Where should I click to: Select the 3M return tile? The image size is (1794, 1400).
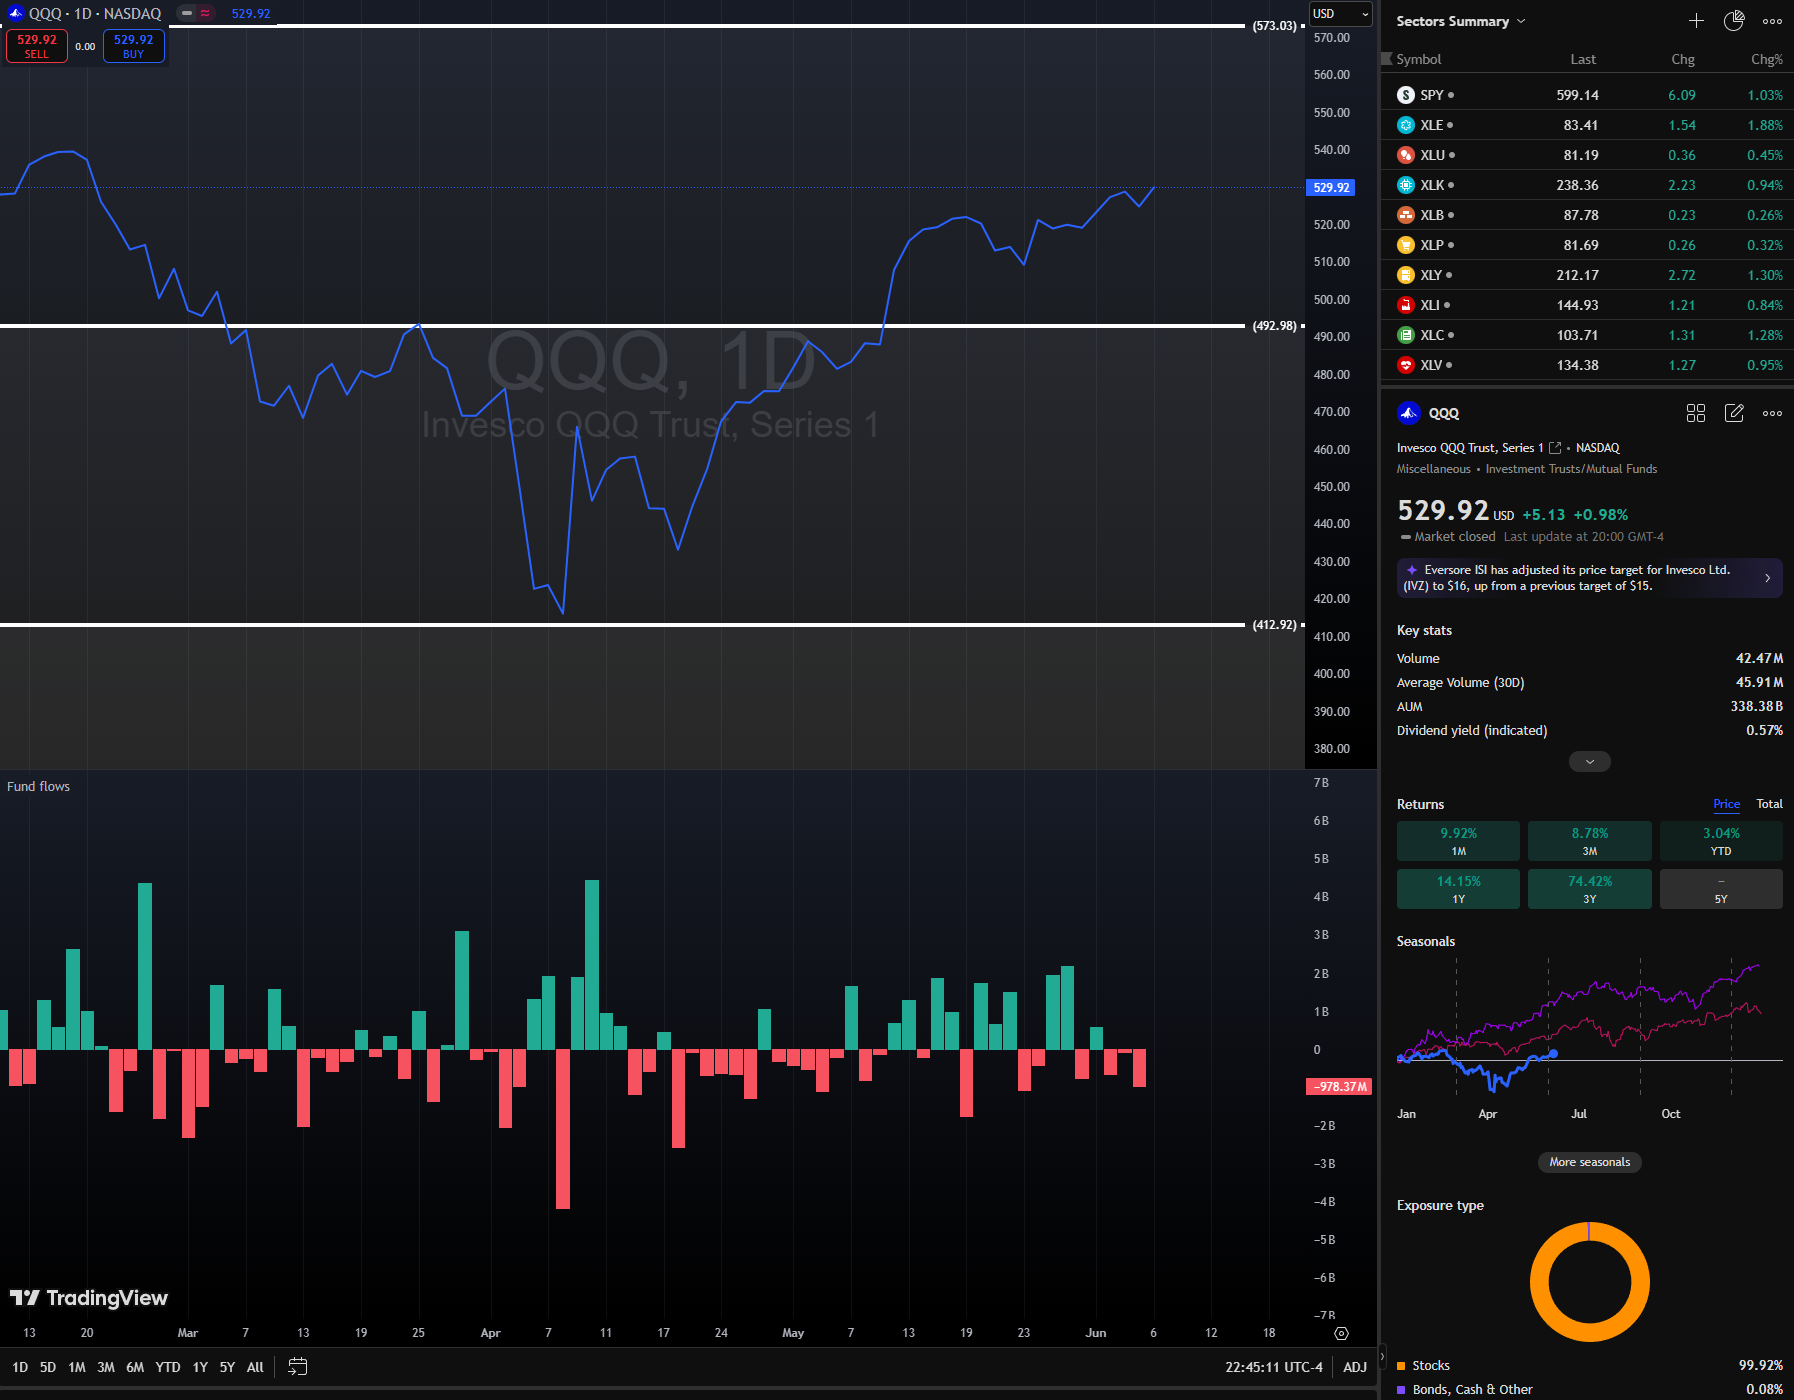pyautogui.click(x=1589, y=841)
